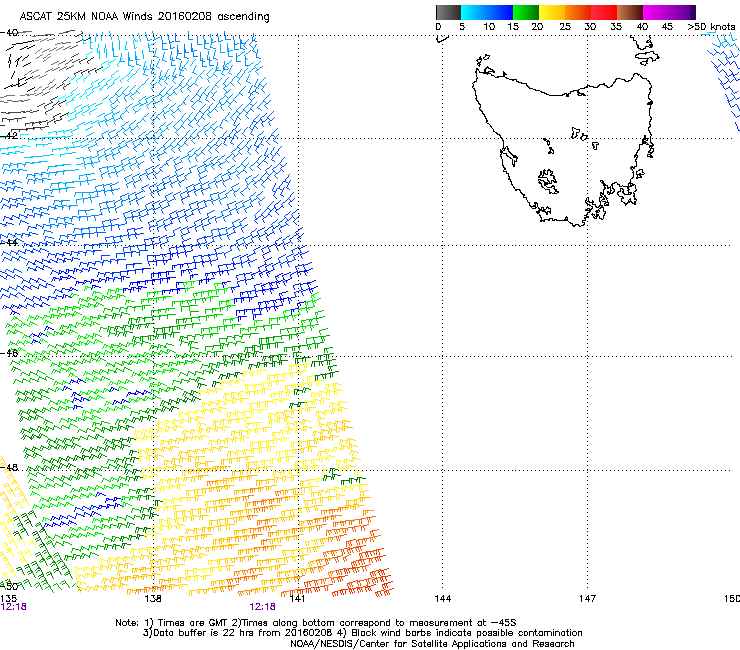Image resolution: width=740 pixels, height=650 pixels.
Task: Click the "138" longitude label
Action: coord(153,599)
